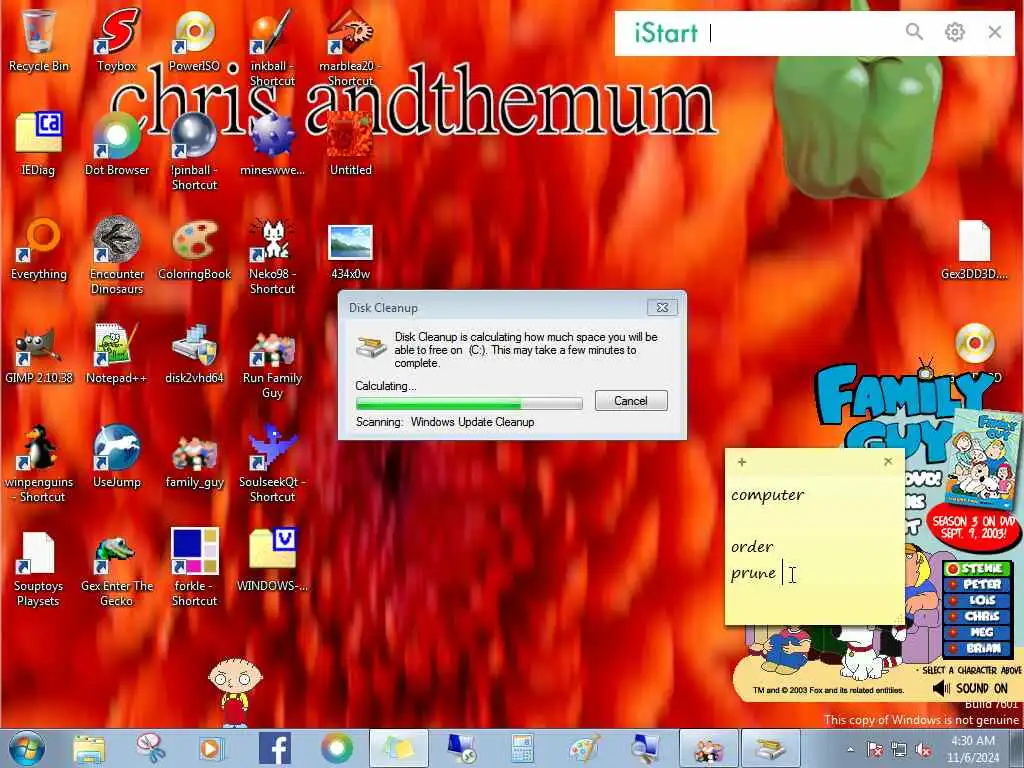
Task: Open Action Center flag tray icon
Action: pos(874,750)
